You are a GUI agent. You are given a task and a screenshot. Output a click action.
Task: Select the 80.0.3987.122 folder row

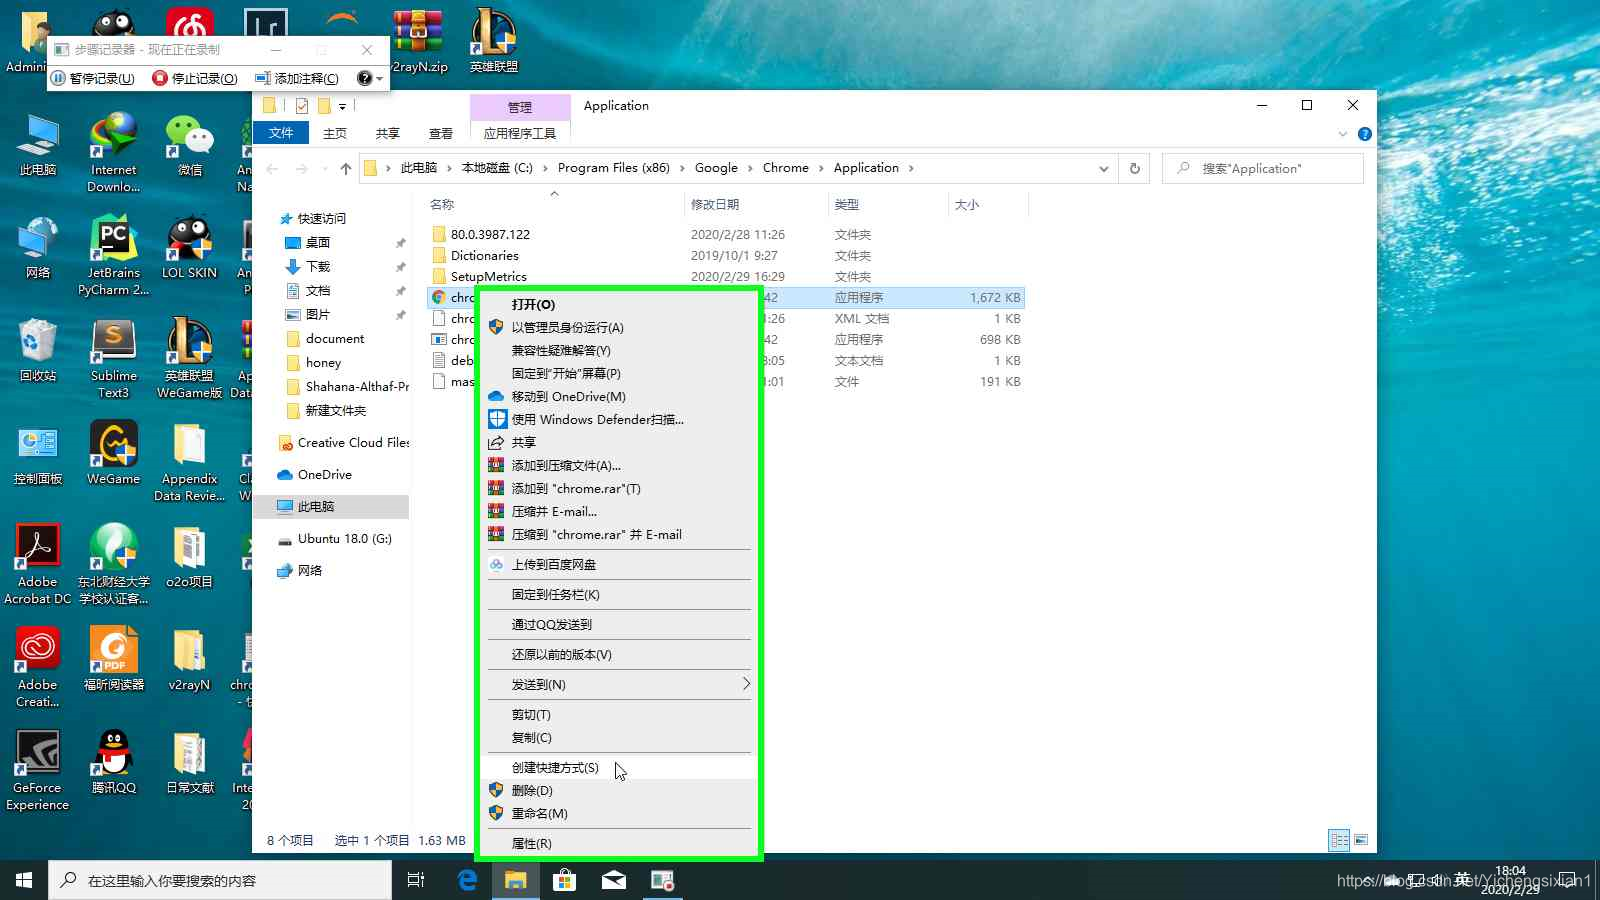pos(726,234)
